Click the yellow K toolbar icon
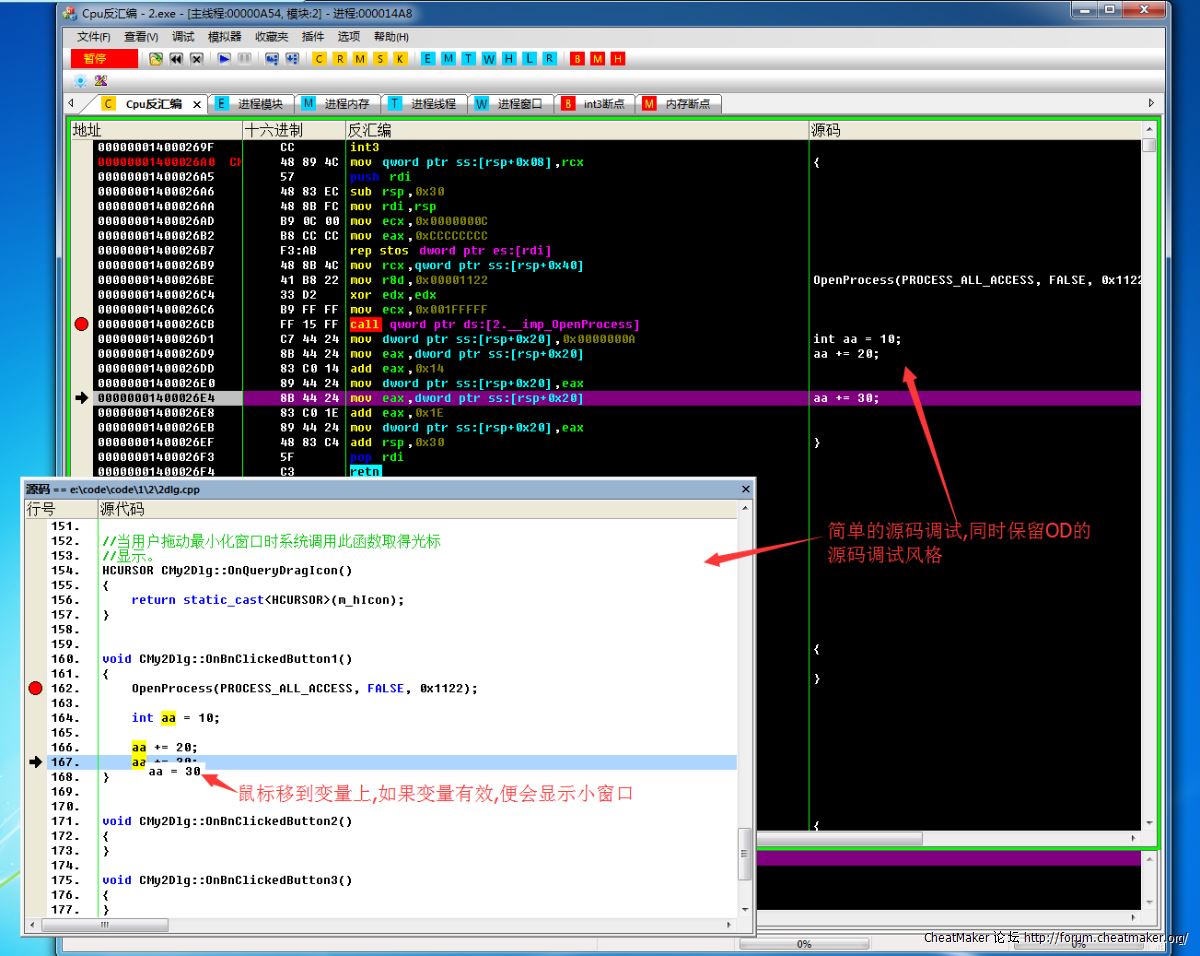Screen dimensions: 1200x956 click(400, 59)
